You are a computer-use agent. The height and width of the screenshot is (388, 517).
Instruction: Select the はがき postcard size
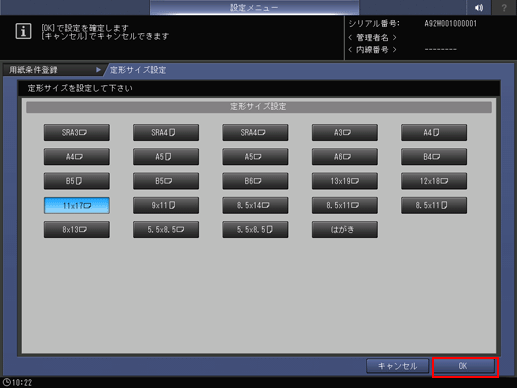[345, 229]
